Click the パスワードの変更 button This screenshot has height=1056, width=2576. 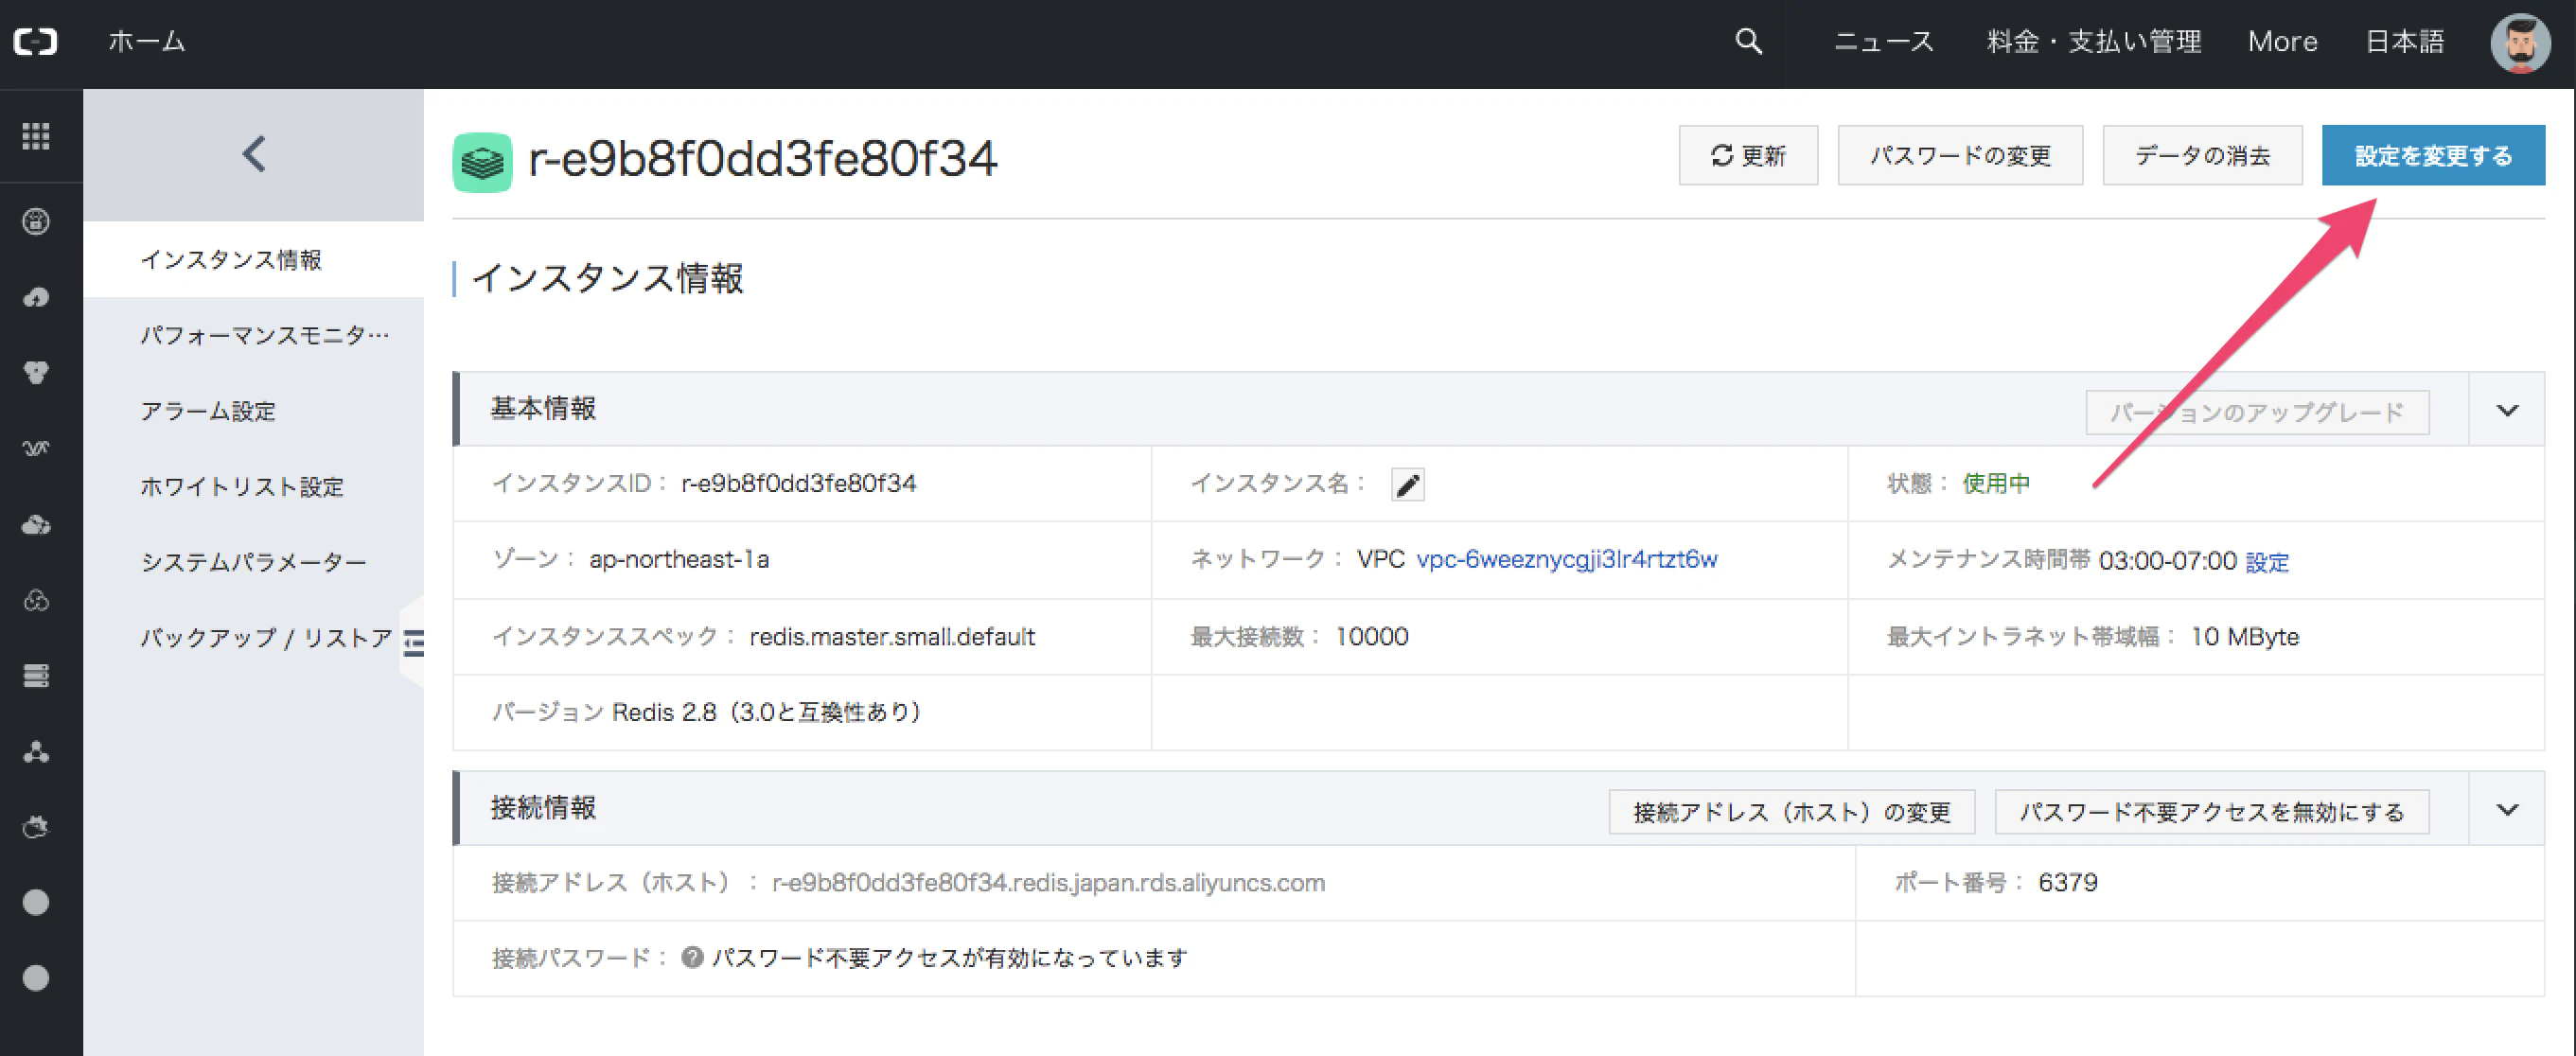pos(1960,156)
